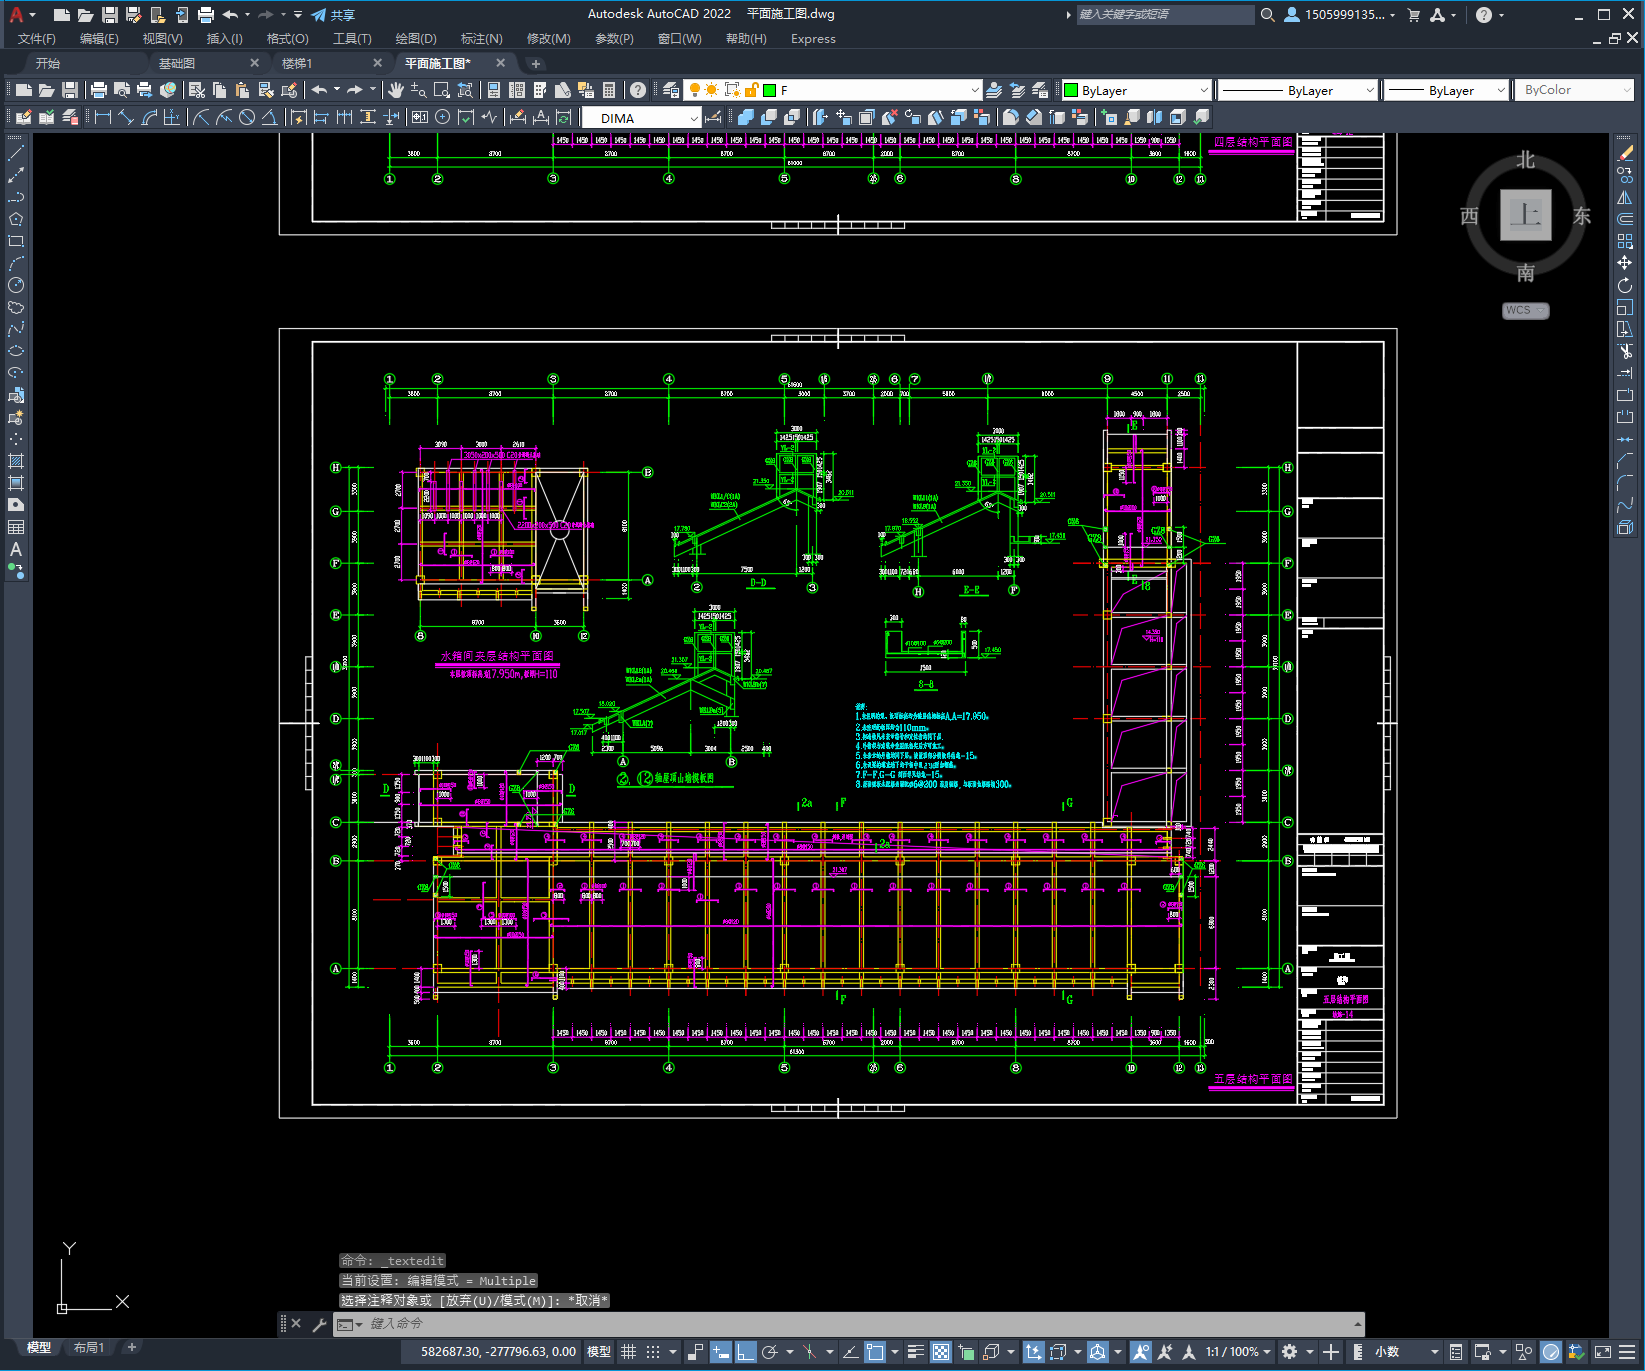Expand the undo history dropdown arrow
The image size is (1645, 1371).
(336, 90)
